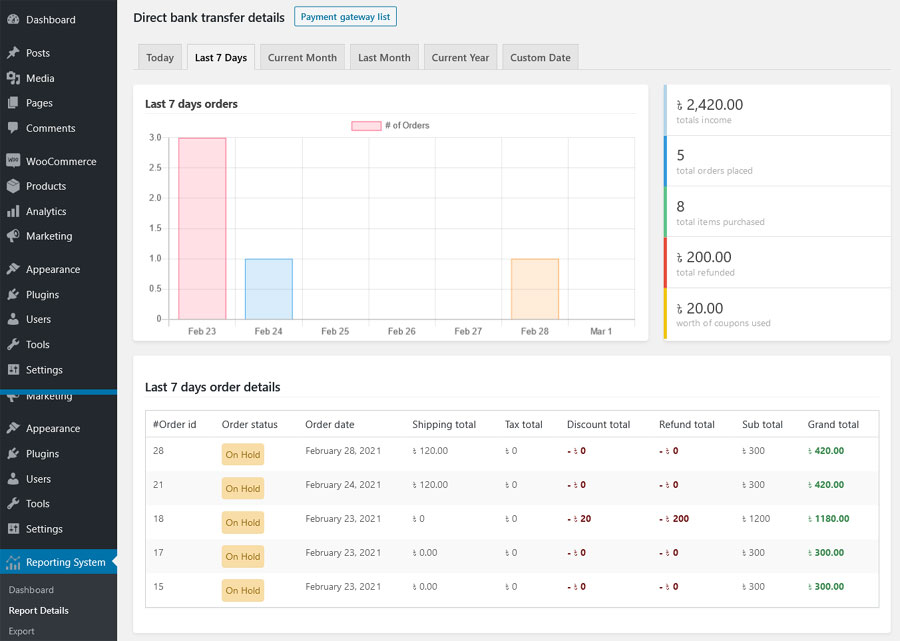Select the Pages document icon
Viewport: 900px width, 641px height.
[x=13, y=103]
